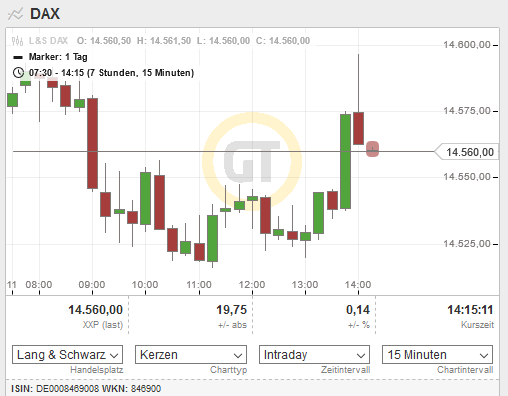Click the 09:00 time axis label

click(x=92, y=285)
